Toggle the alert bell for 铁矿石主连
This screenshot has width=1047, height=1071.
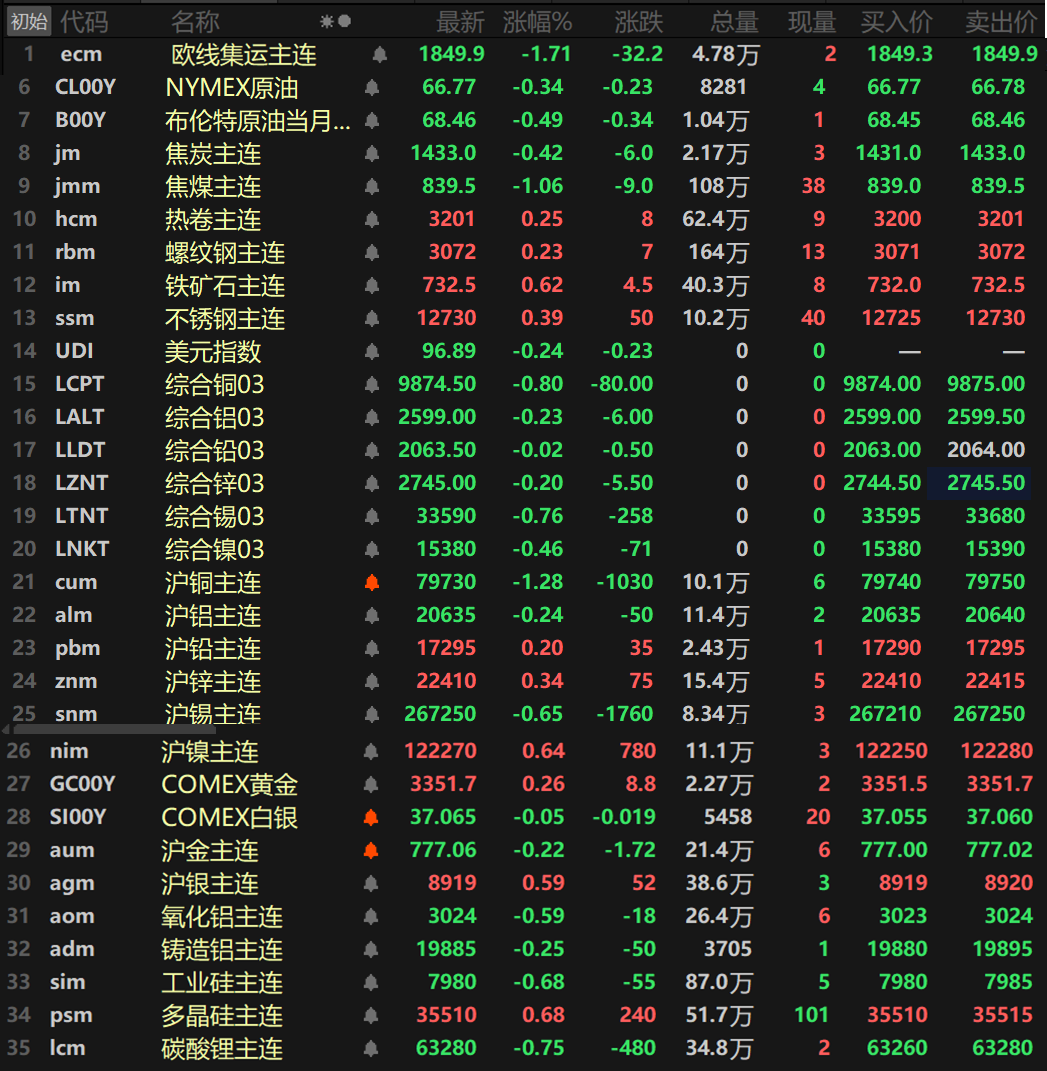click(372, 286)
